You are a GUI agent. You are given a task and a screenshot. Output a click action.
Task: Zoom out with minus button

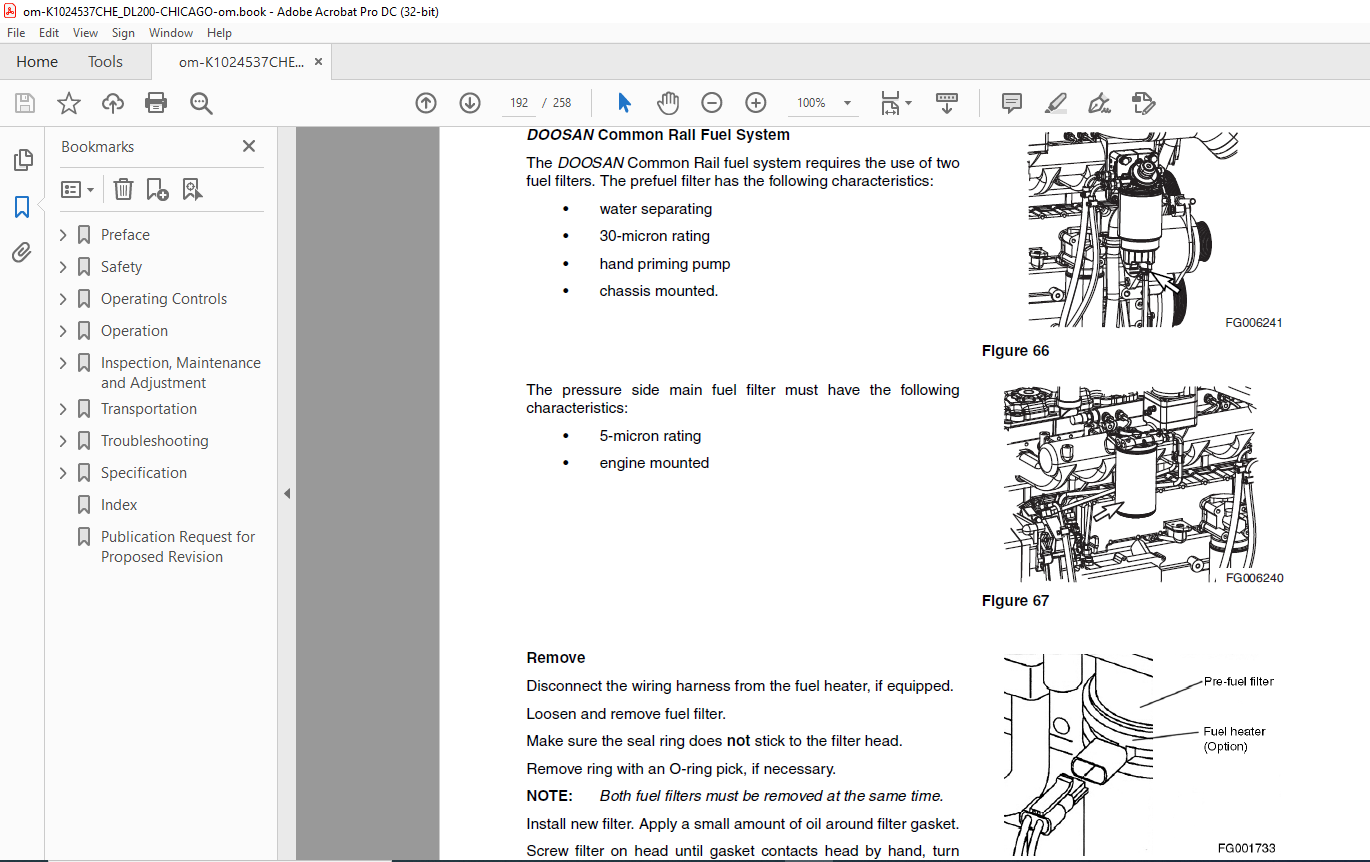[712, 103]
